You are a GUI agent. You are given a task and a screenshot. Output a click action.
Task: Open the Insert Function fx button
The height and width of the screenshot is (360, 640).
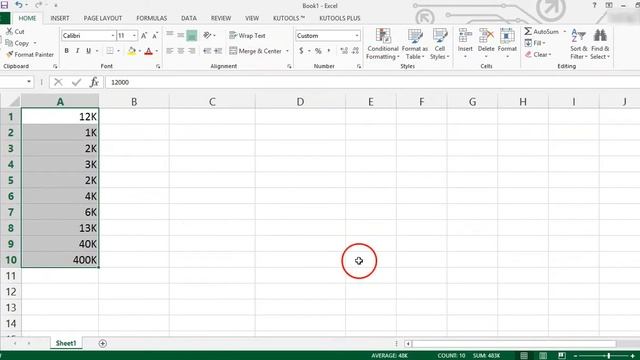coord(94,82)
